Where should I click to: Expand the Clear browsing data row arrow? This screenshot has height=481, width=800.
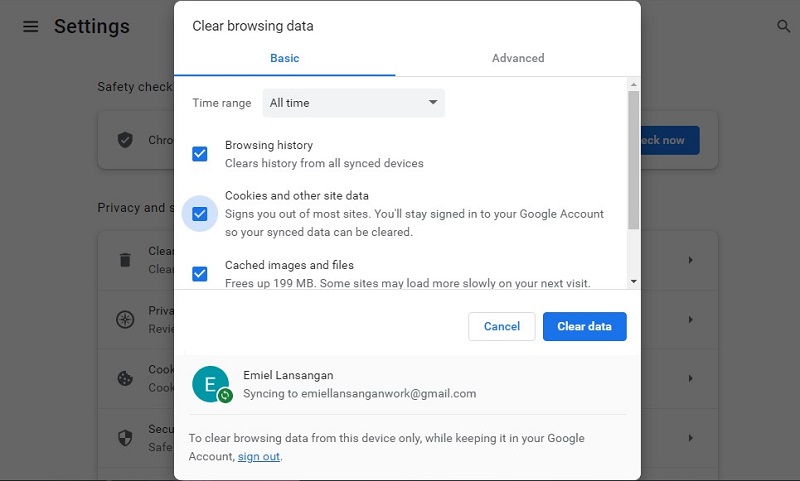(x=690, y=260)
